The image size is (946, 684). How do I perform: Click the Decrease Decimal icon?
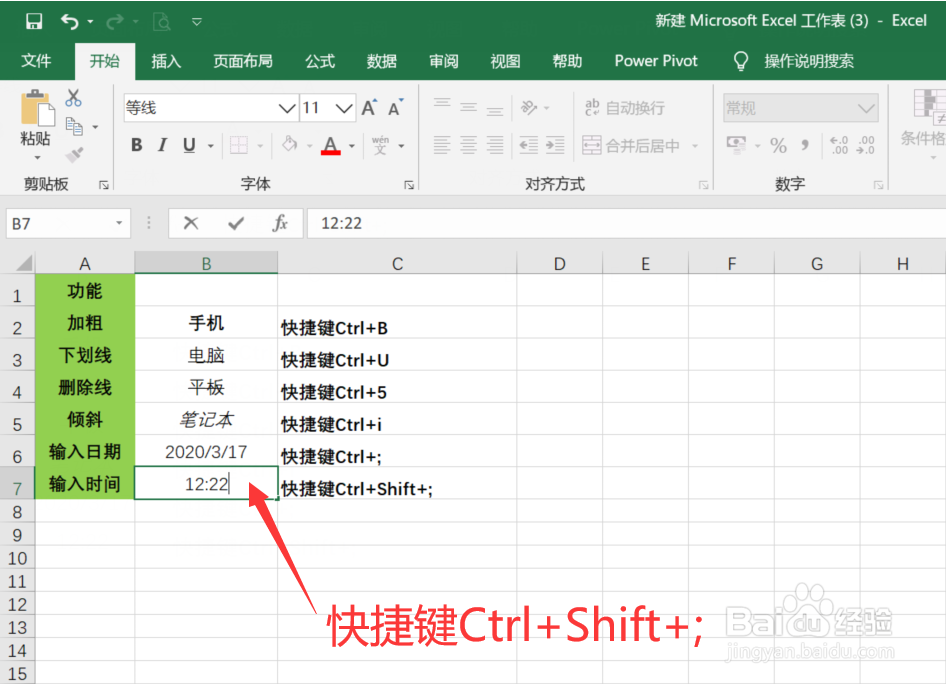coord(865,145)
